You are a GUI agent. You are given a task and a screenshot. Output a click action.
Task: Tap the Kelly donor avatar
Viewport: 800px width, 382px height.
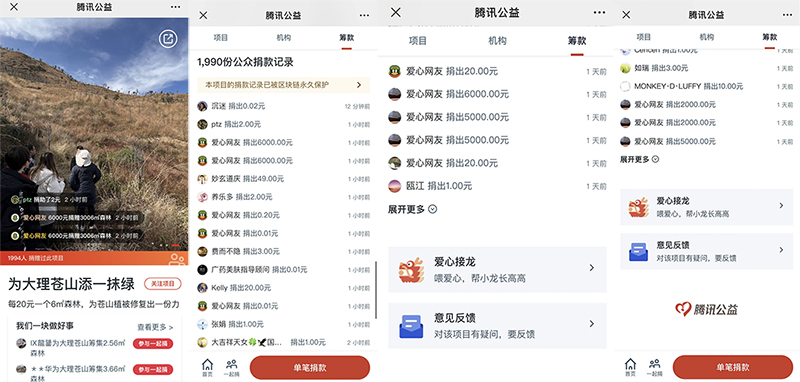click(203, 288)
